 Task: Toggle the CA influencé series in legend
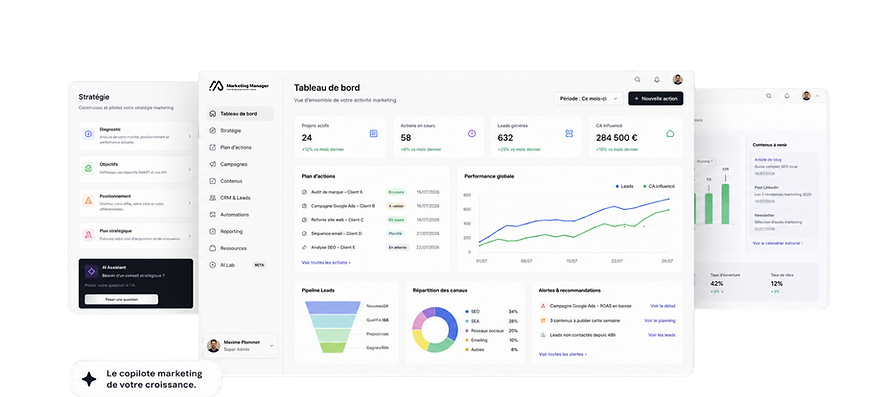point(659,186)
